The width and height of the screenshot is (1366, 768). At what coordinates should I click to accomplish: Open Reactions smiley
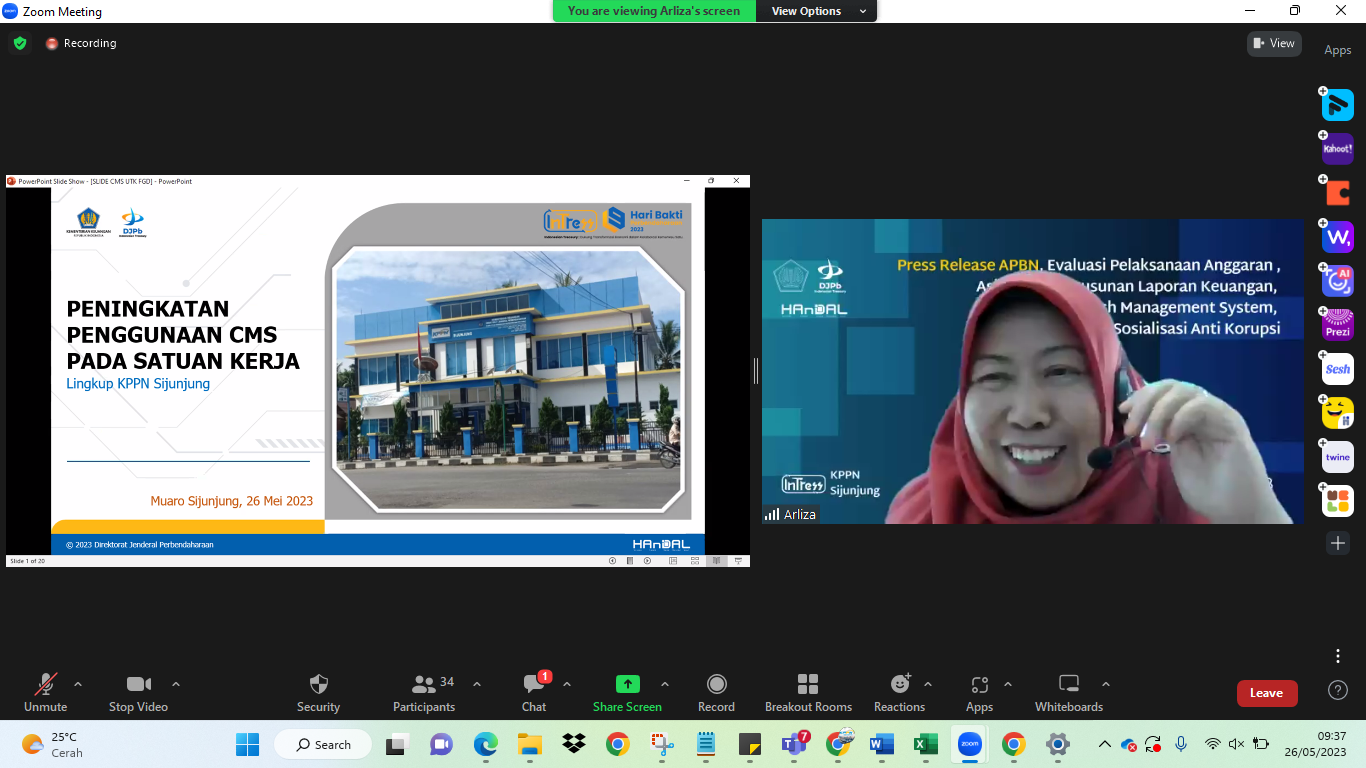tap(899, 693)
